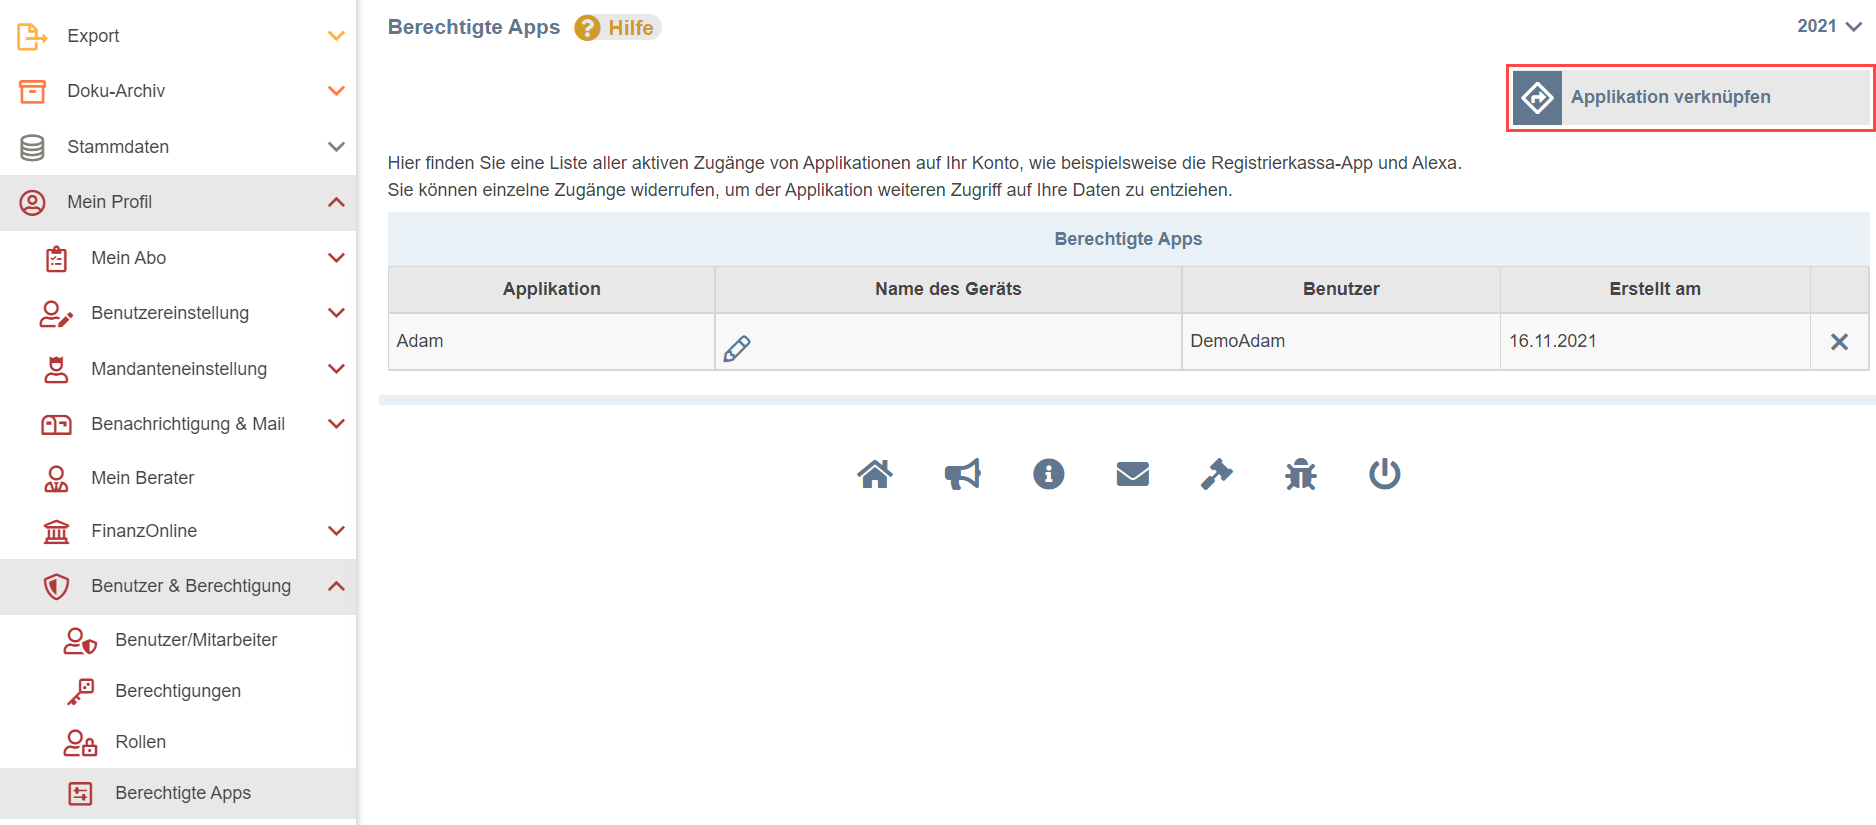This screenshot has width=1876, height=825.
Task: Click the Benutzereinstellung user-edit icon
Action: [56, 314]
